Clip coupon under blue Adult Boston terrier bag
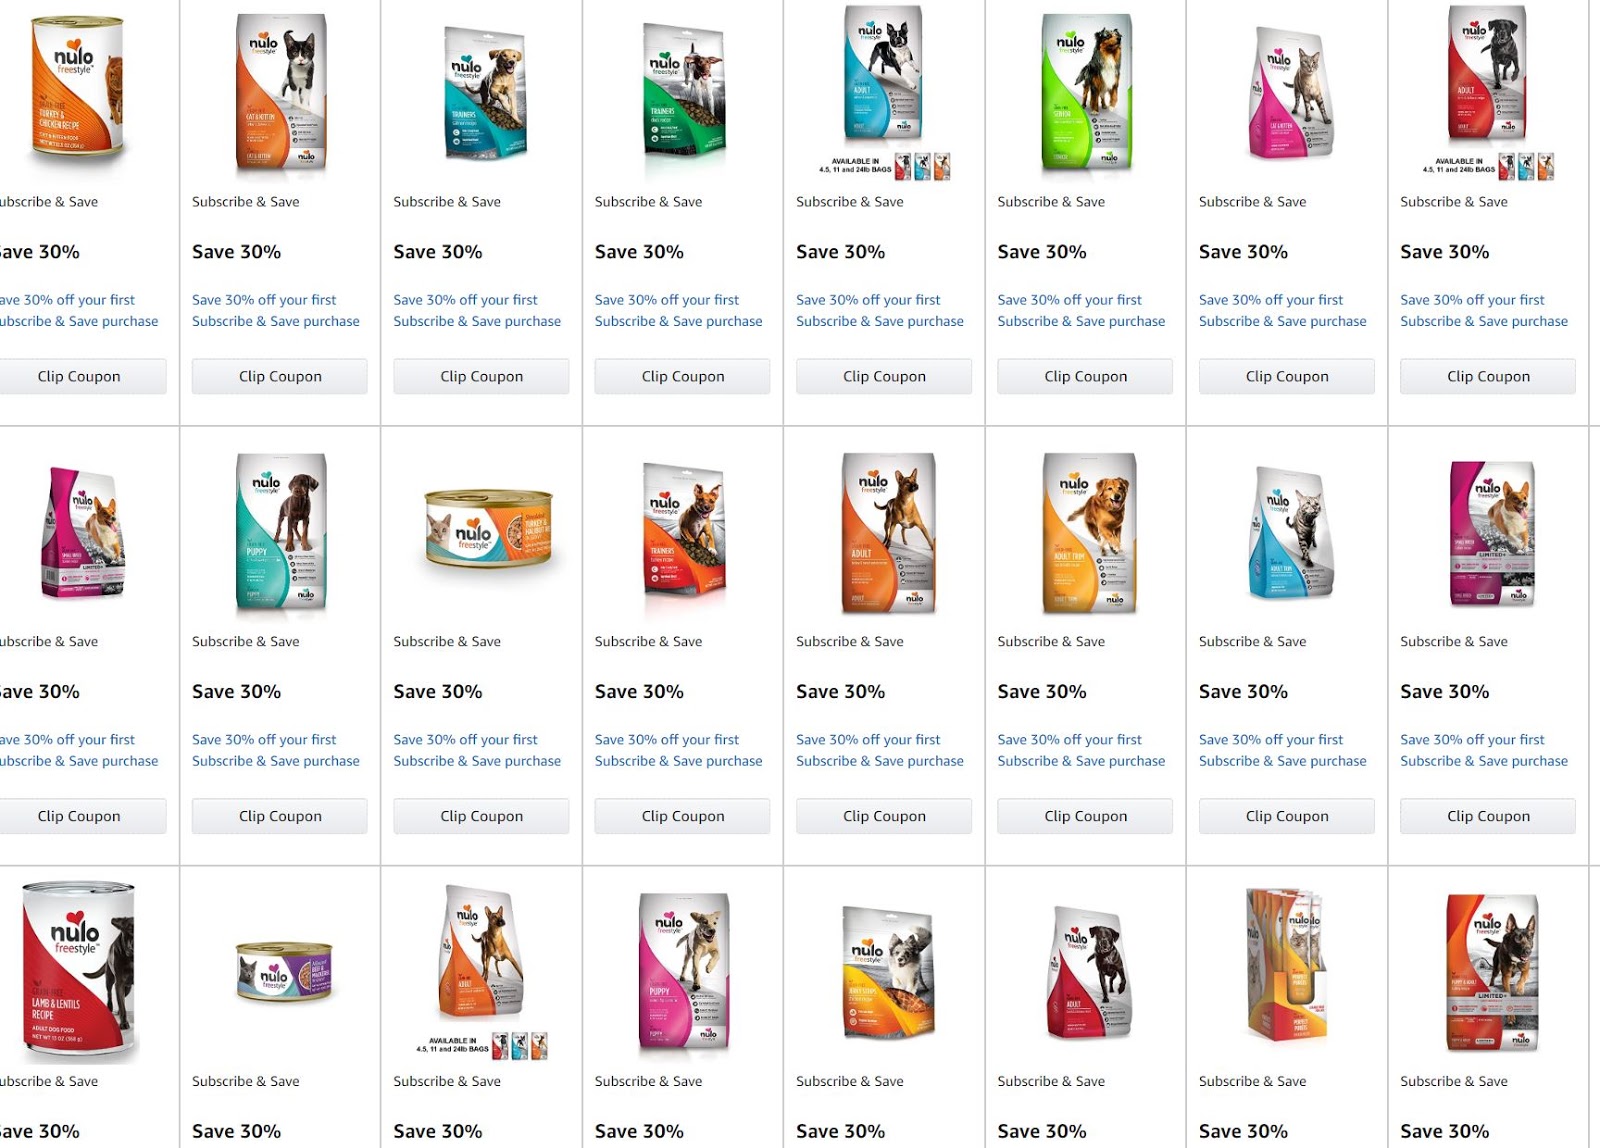The width and height of the screenshot is (1600, 1148). click(x=884, y=376)
